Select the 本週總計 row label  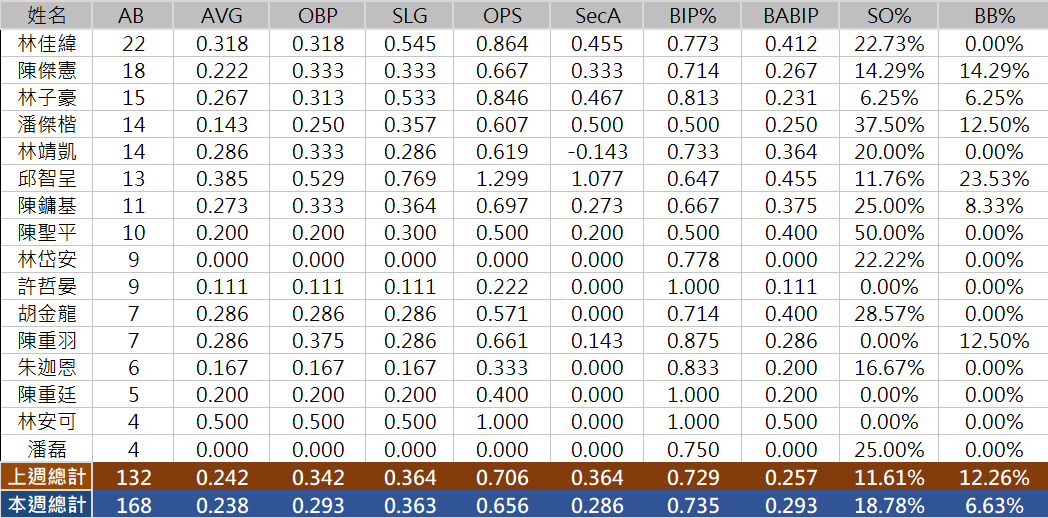[x=46, y=504]
